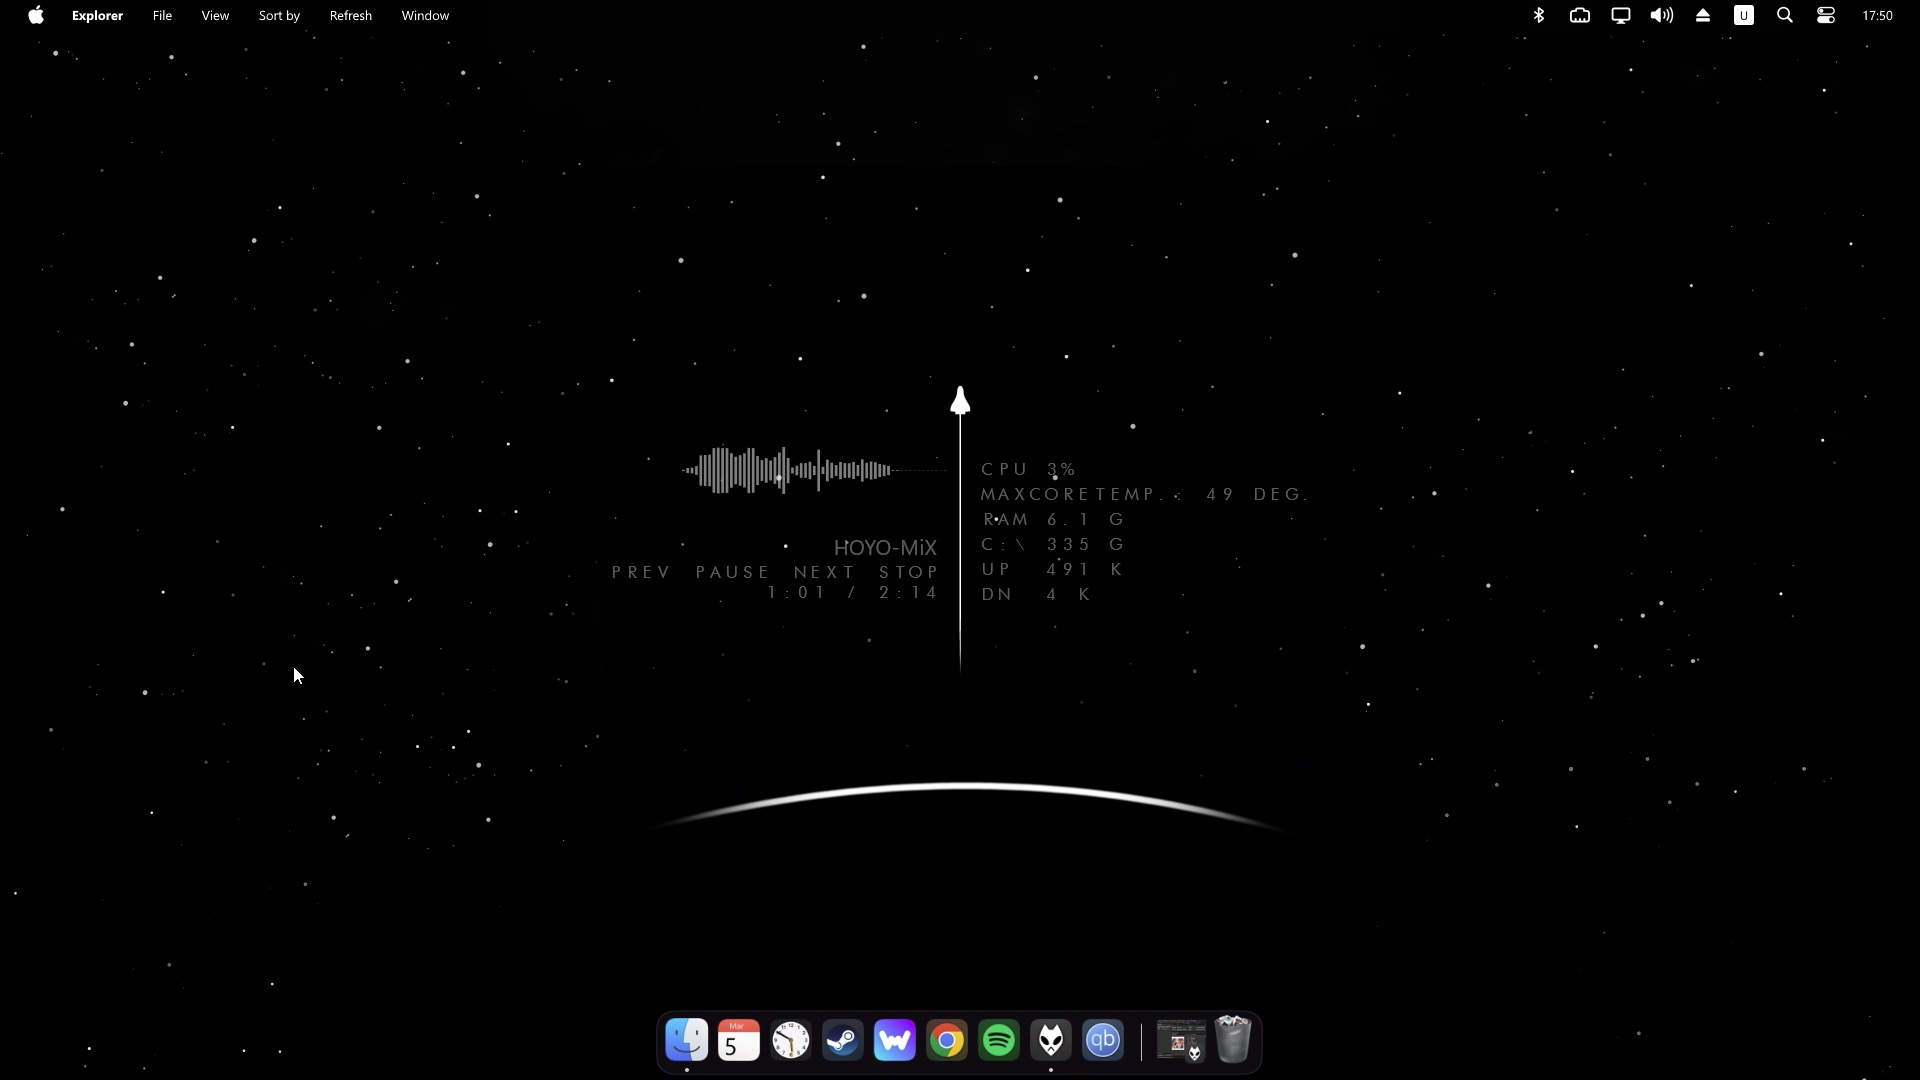The height and width of the screenshot is (1080, 1920).
Task: Expand the View menu
Action: 215,15
